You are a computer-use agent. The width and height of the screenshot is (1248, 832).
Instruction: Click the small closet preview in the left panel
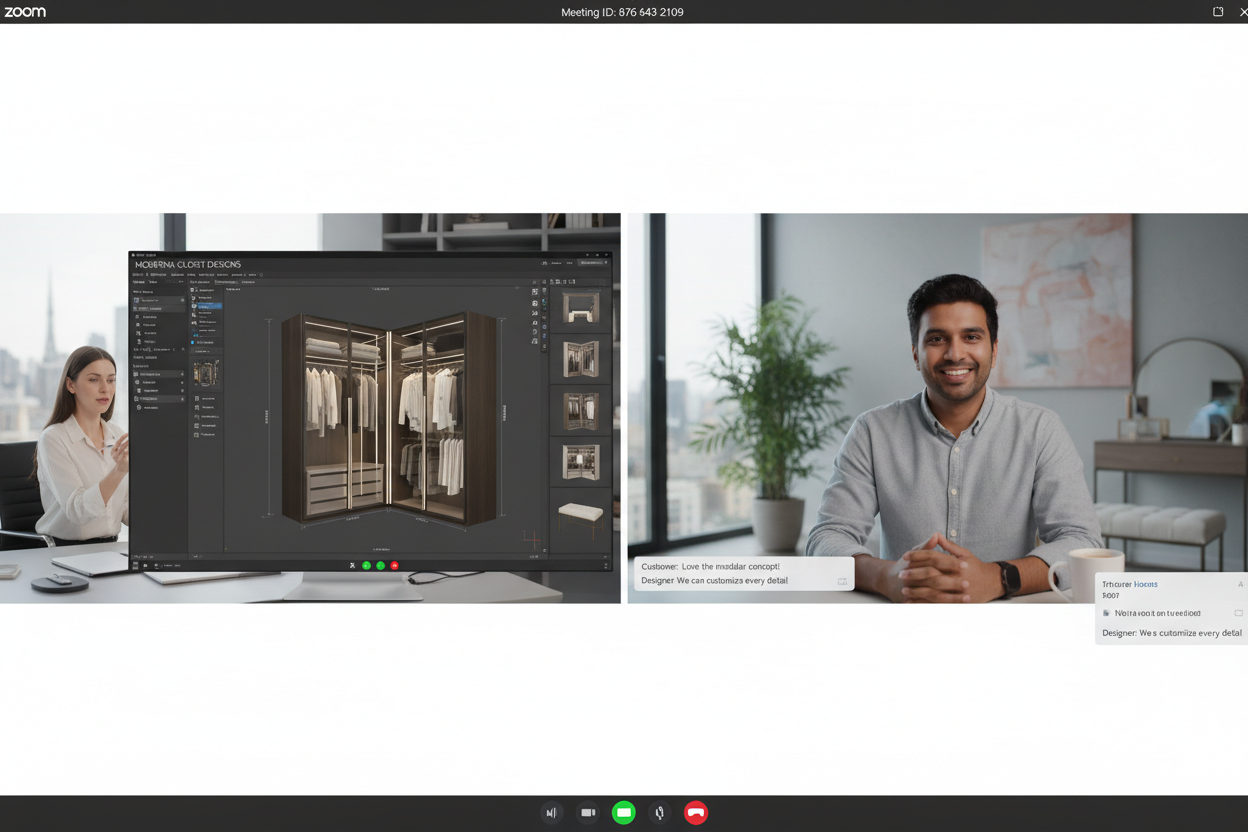205,374
